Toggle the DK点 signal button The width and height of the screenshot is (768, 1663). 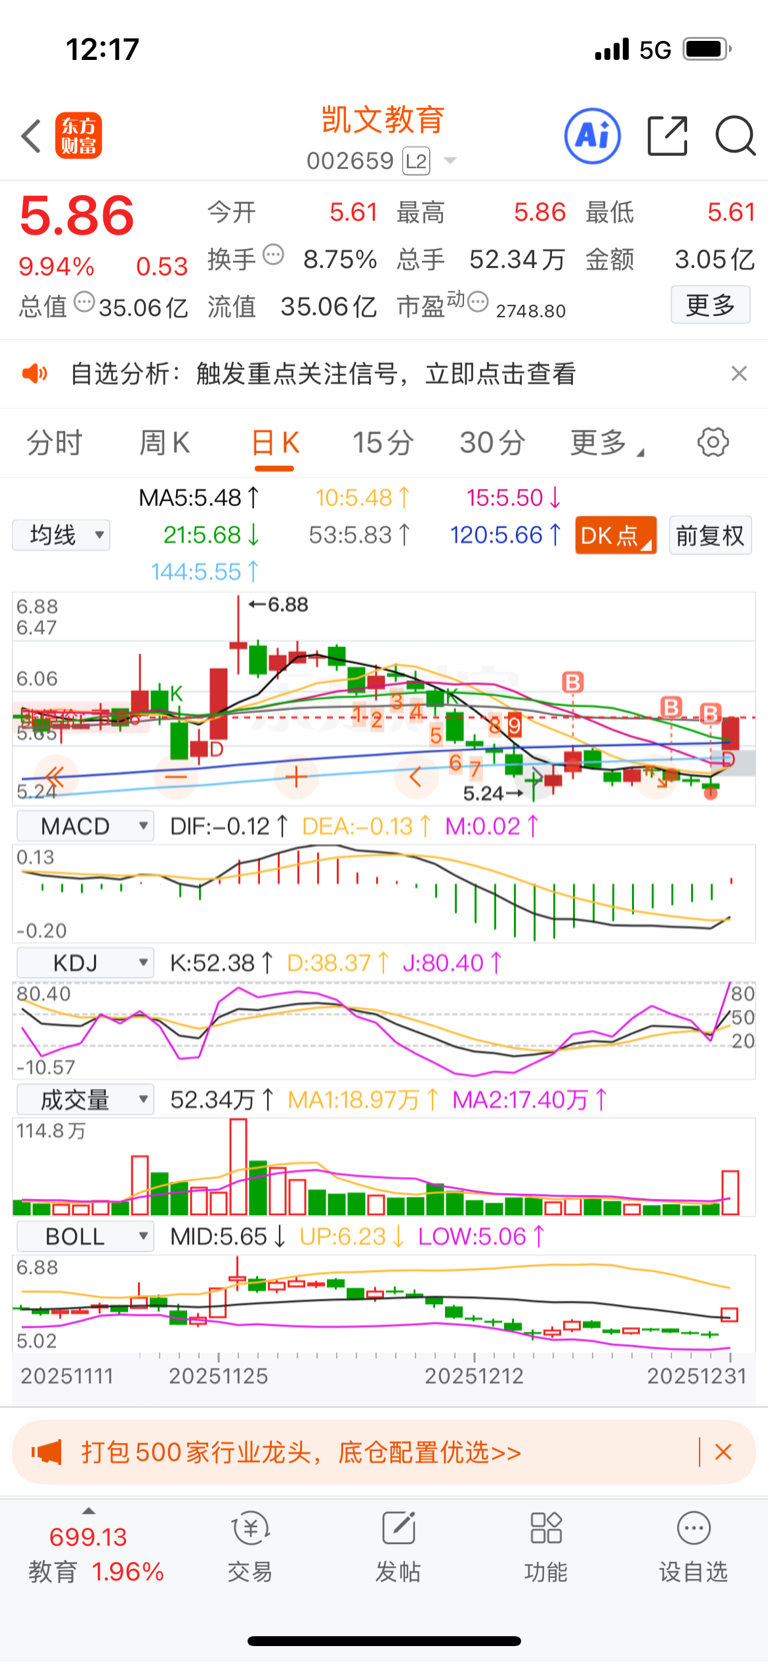616,535
